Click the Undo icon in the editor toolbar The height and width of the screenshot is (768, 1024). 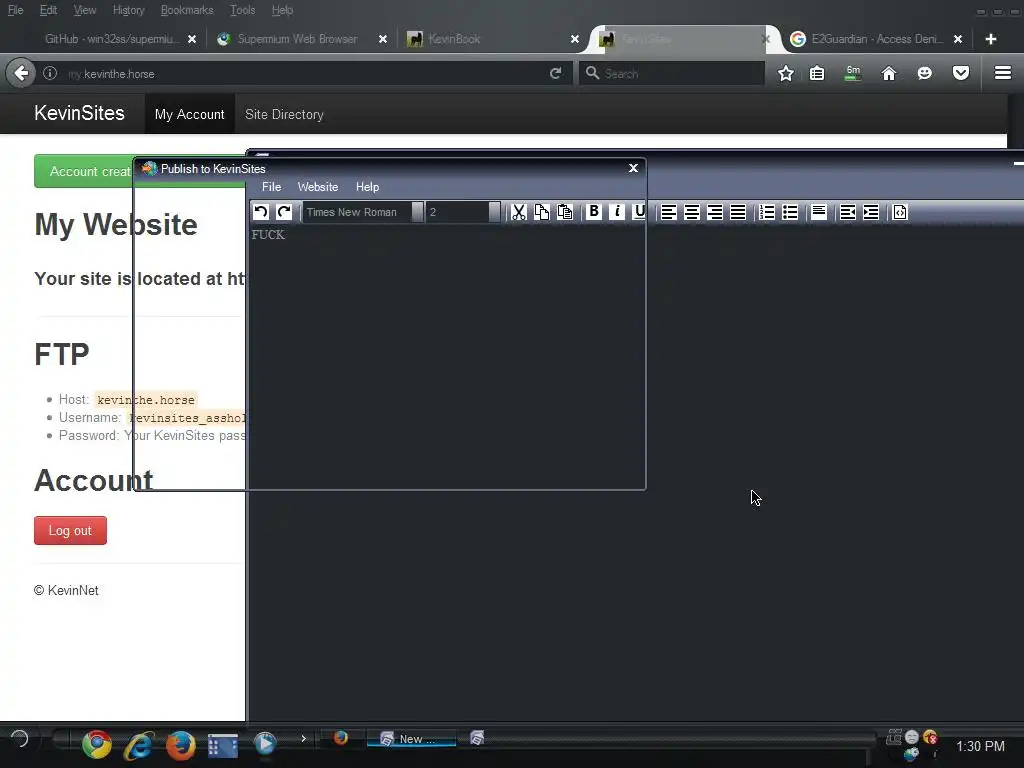point(261,212)
